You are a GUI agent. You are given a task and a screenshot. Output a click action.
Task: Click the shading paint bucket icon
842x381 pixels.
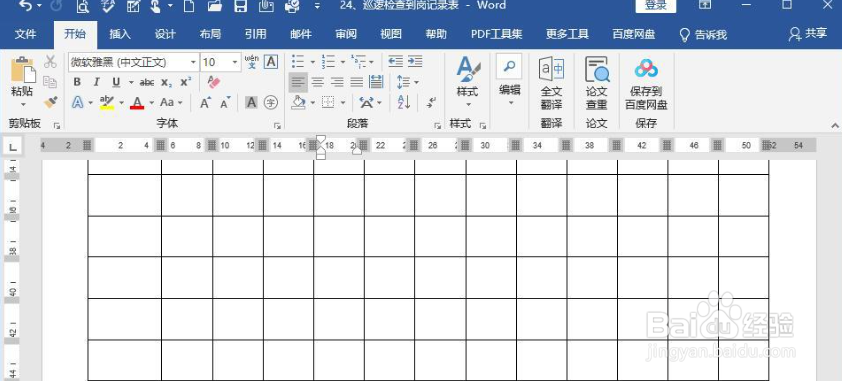[299, 102]
